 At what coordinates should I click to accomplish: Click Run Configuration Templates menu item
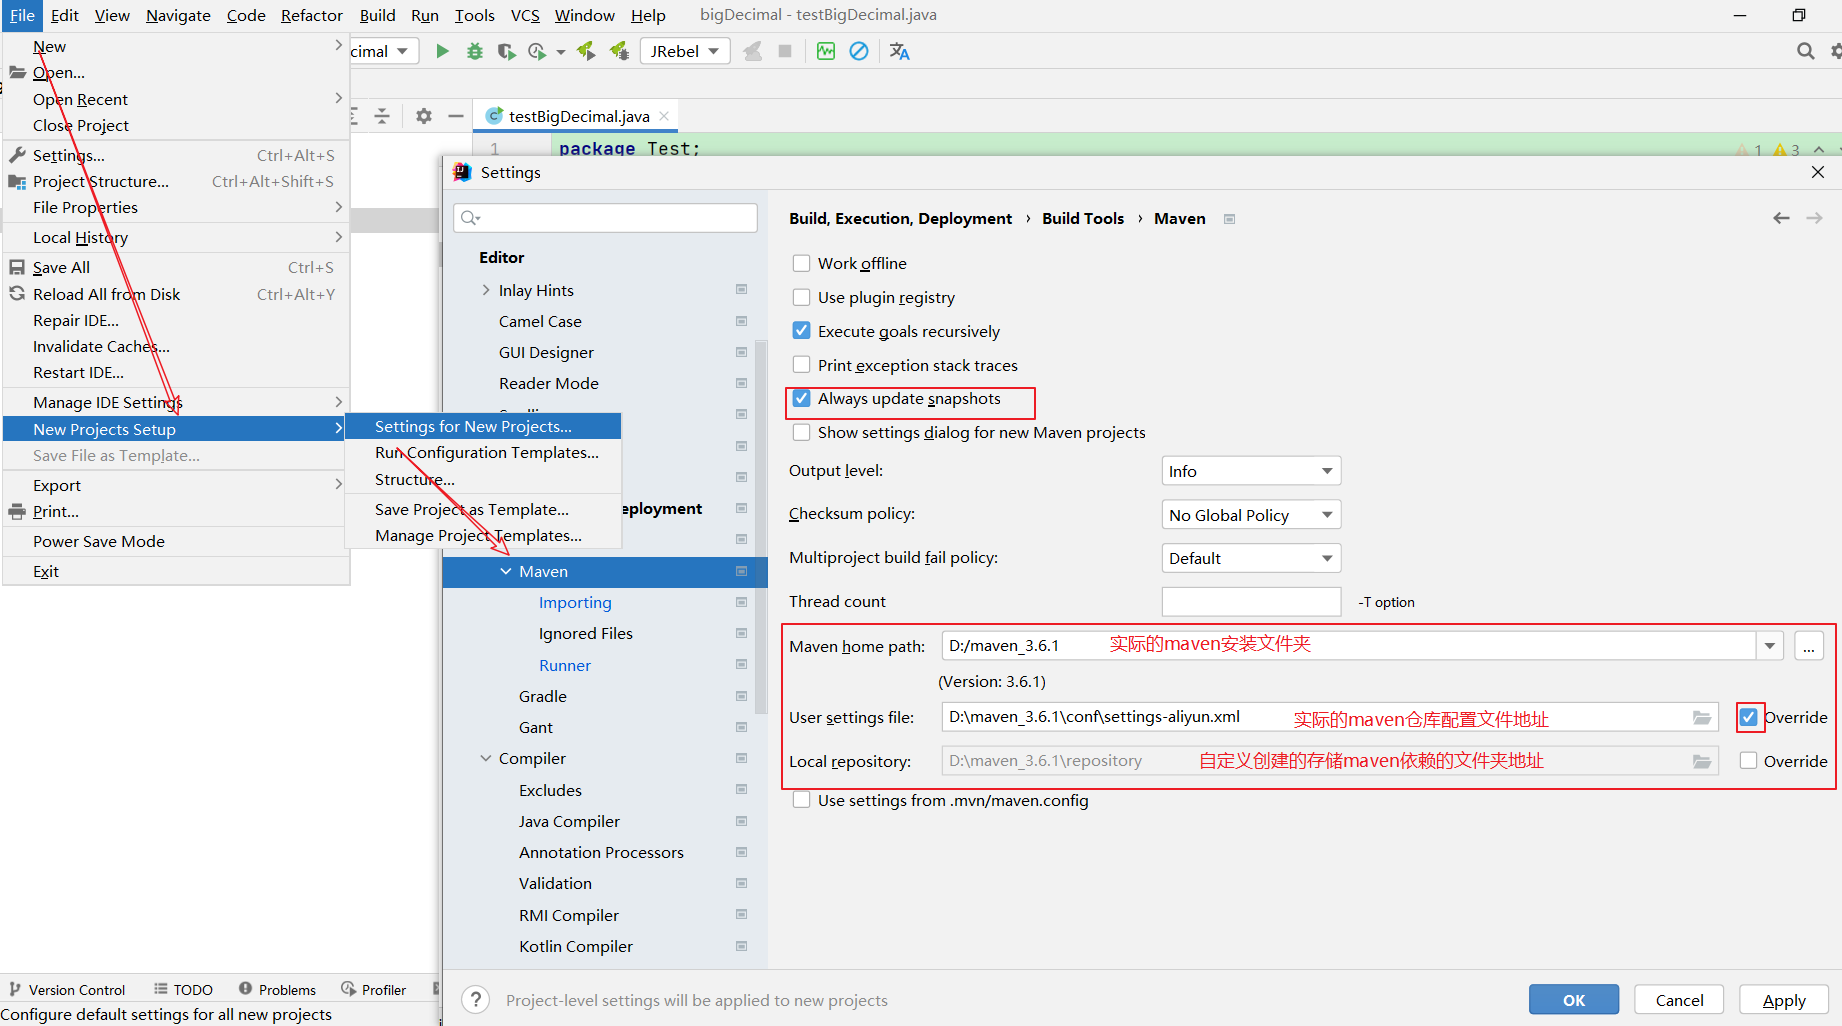(x=483, y=452)
